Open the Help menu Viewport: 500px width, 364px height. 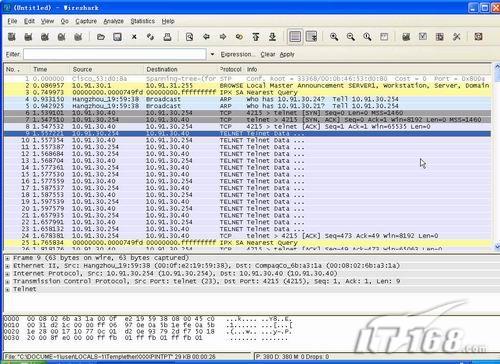[x=168, y=21]
